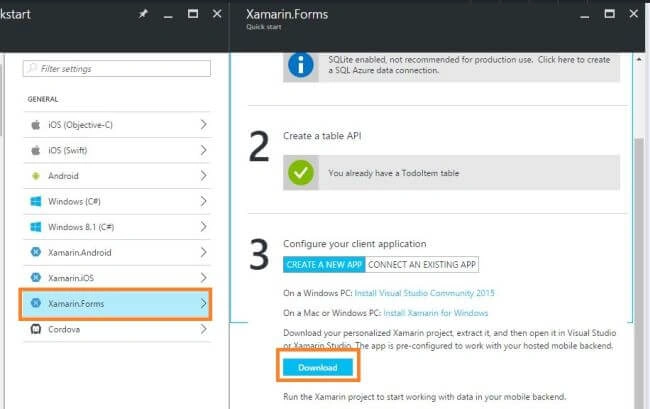Focus the Filter settings search box

coord(117,68)
